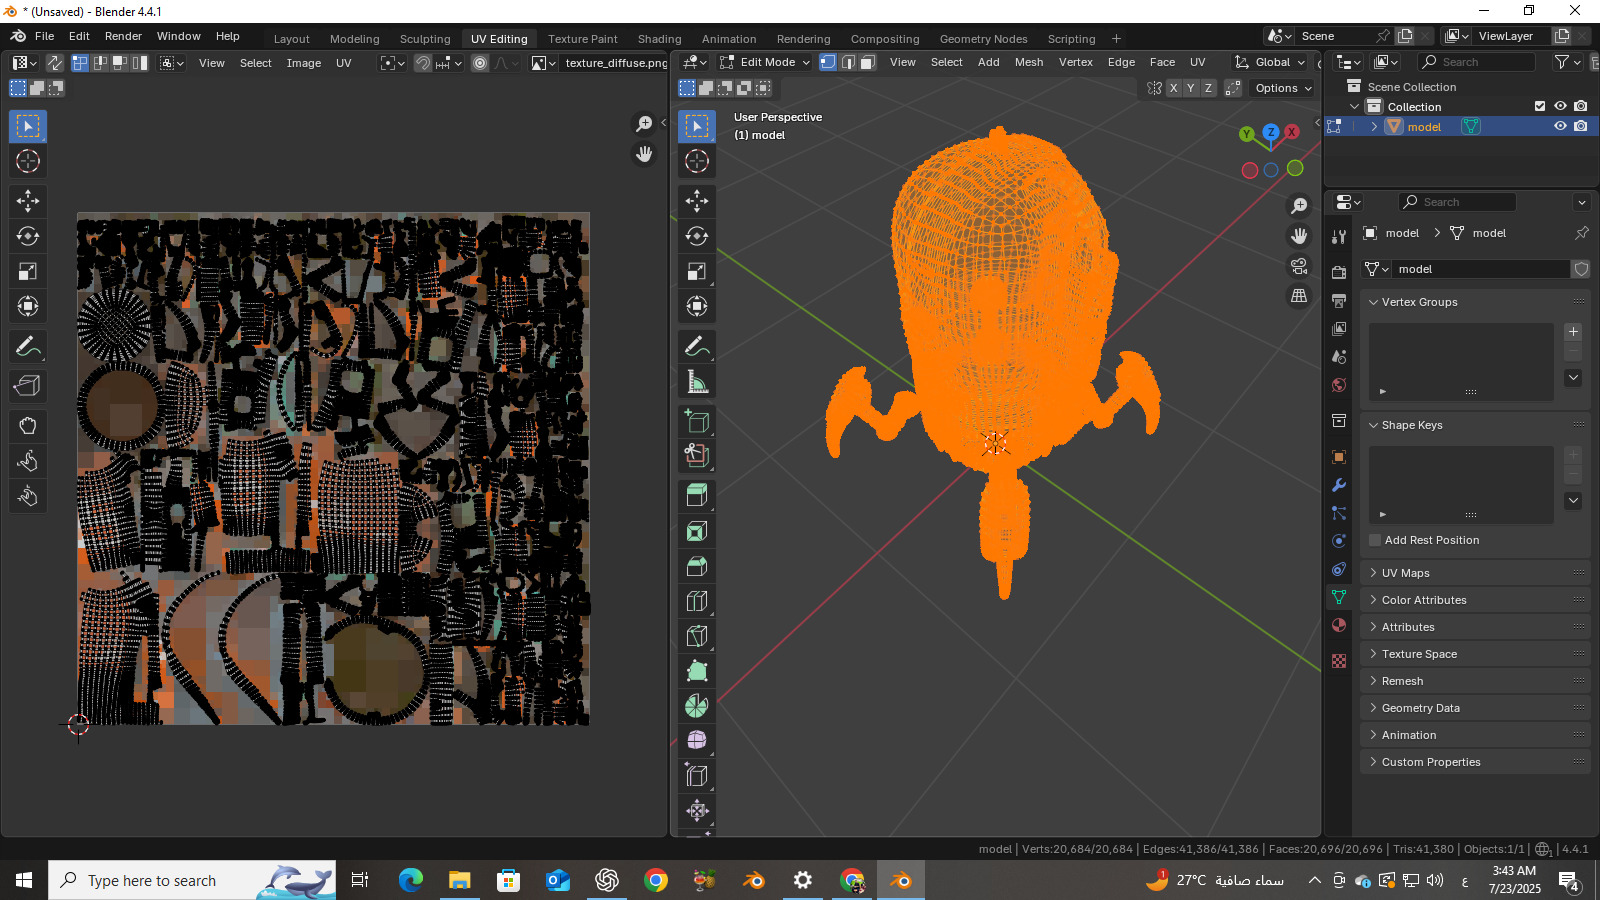Screen dimensions: 1600x900
Task: Enable the Add Rest Position checkbox
Action: coord(1375,540)
